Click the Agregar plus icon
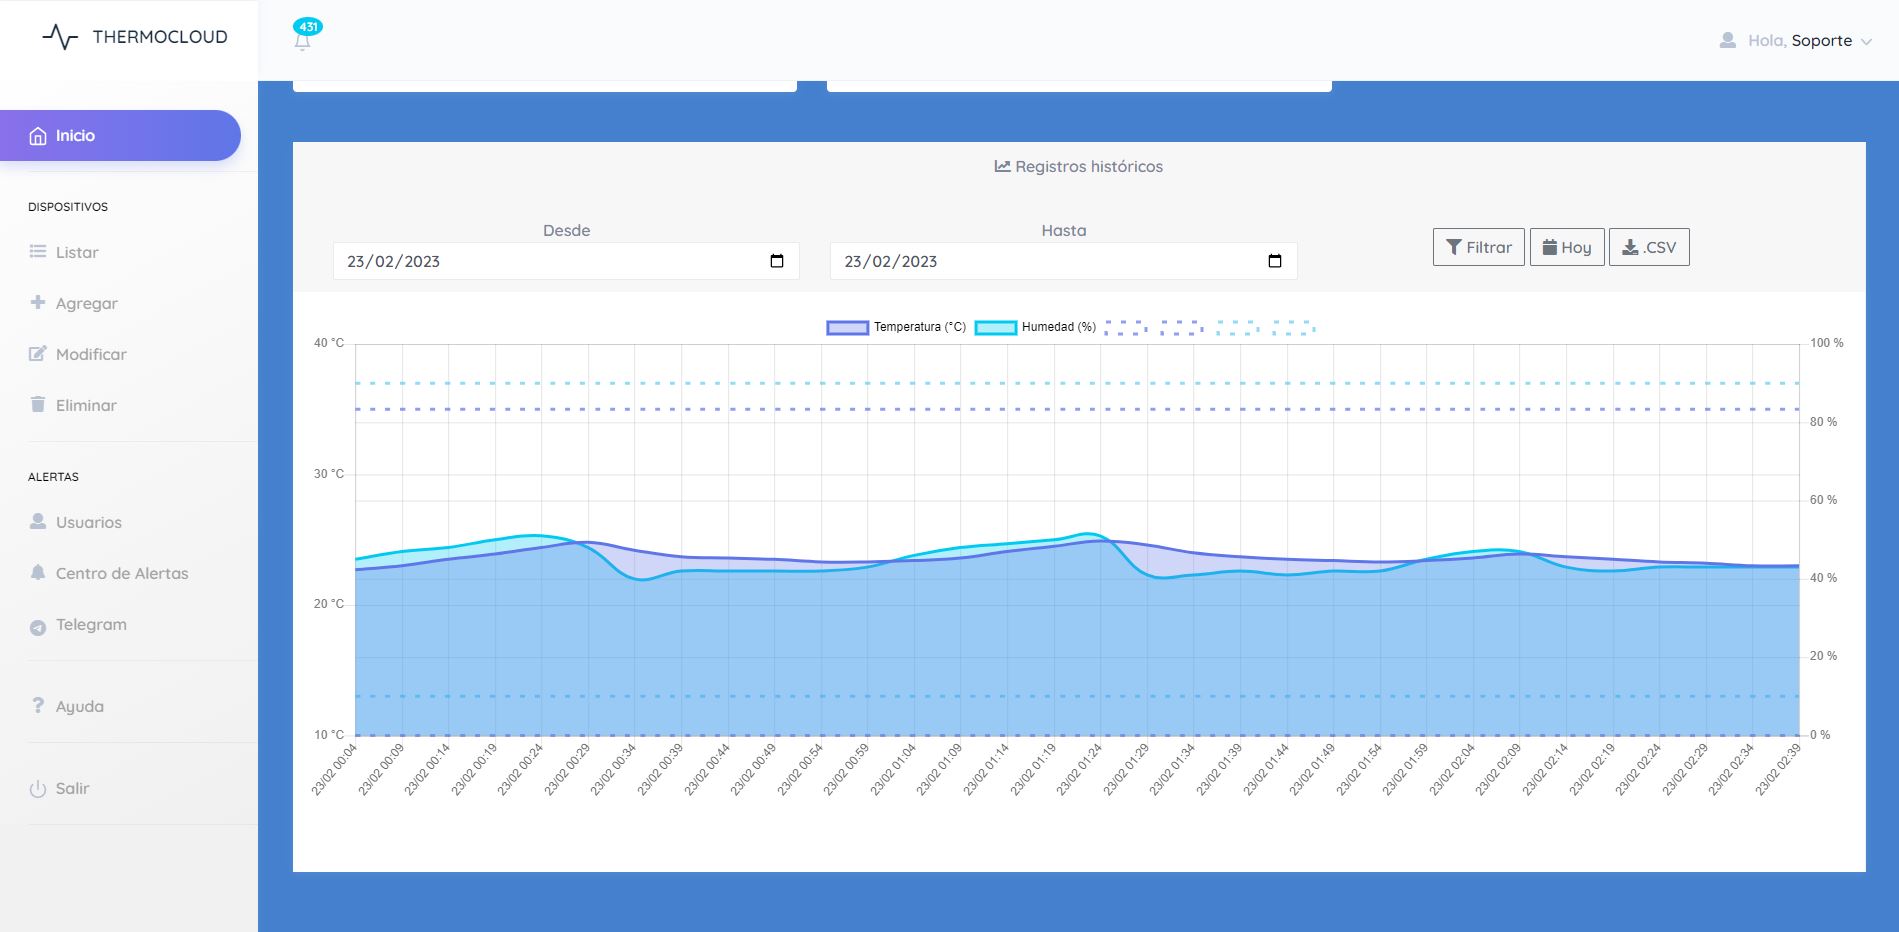Screen dimensions: 1899x932 coord(38,302)
